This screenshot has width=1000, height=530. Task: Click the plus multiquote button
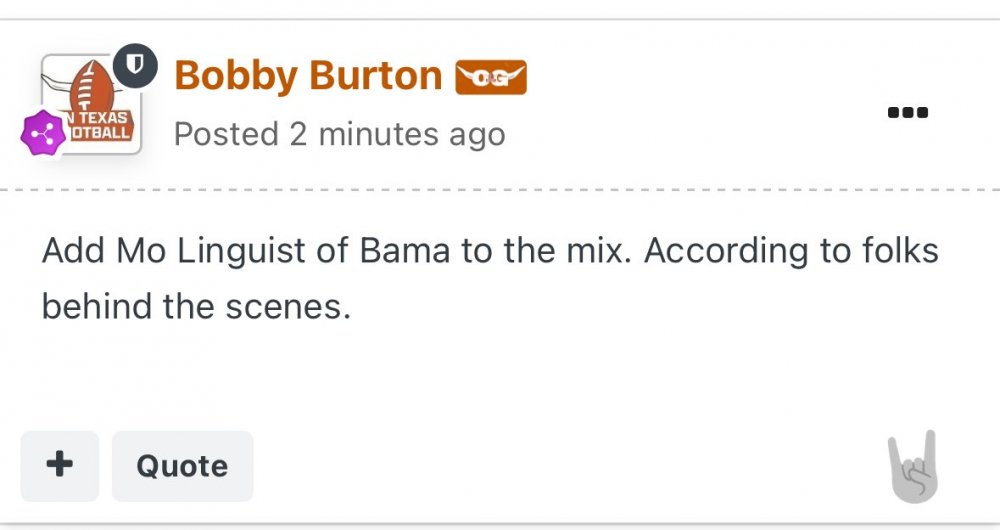click(x=60, y=465)
